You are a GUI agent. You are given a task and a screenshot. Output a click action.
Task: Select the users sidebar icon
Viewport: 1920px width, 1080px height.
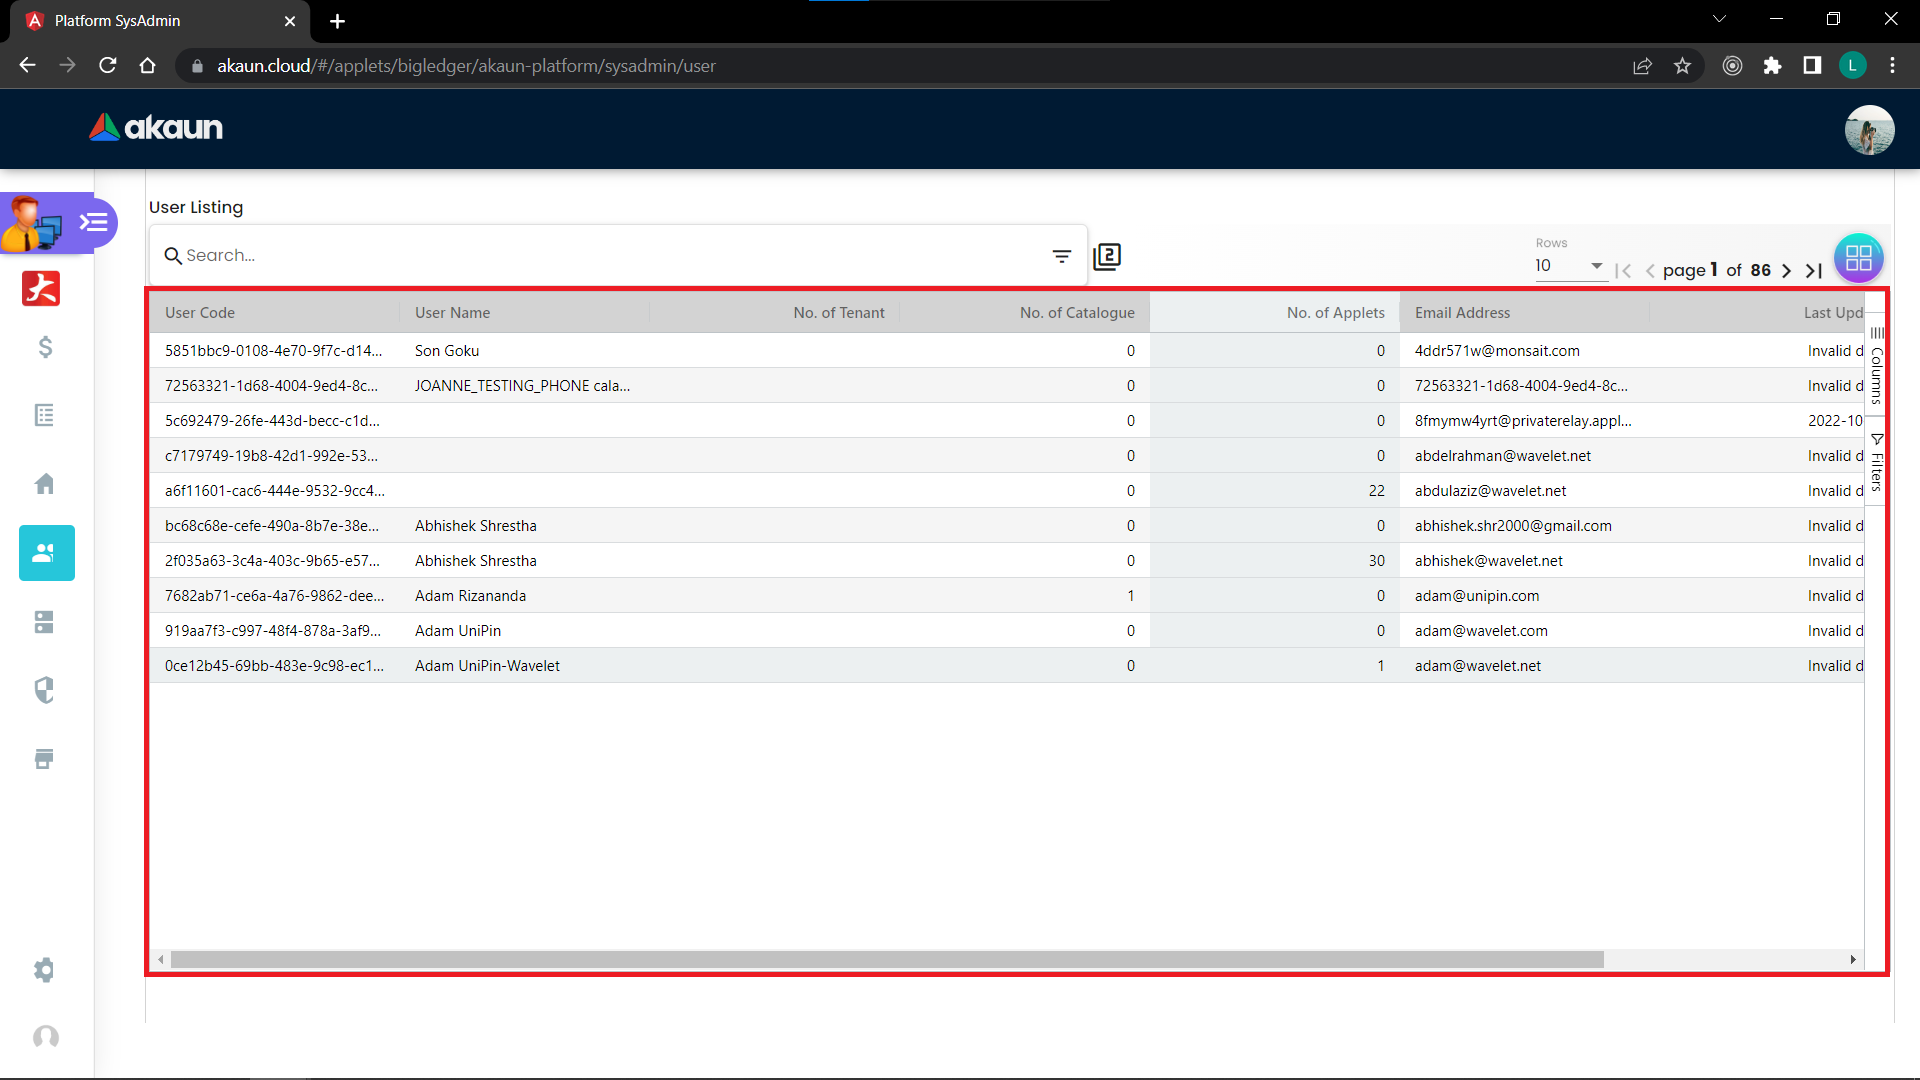coord(46,553)
